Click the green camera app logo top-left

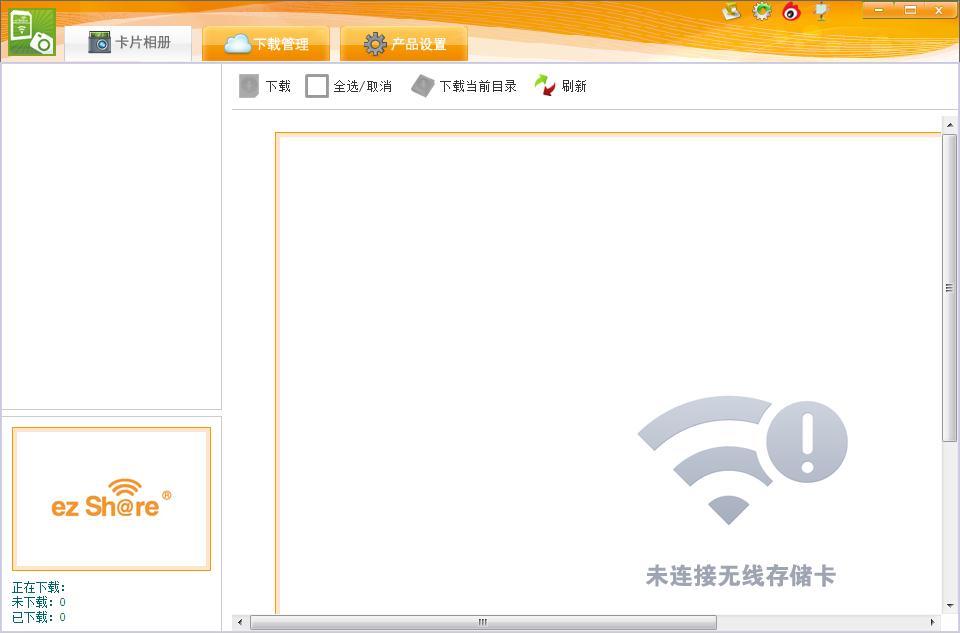32,30
